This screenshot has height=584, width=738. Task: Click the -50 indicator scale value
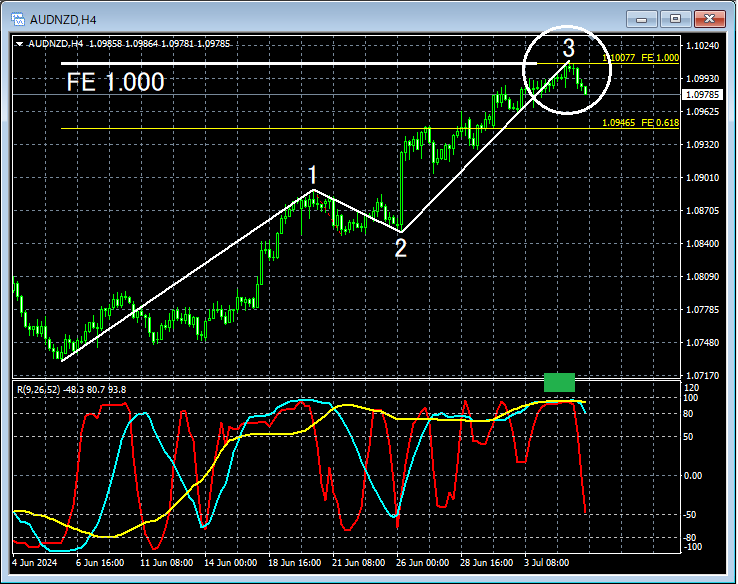coord(689,515)
